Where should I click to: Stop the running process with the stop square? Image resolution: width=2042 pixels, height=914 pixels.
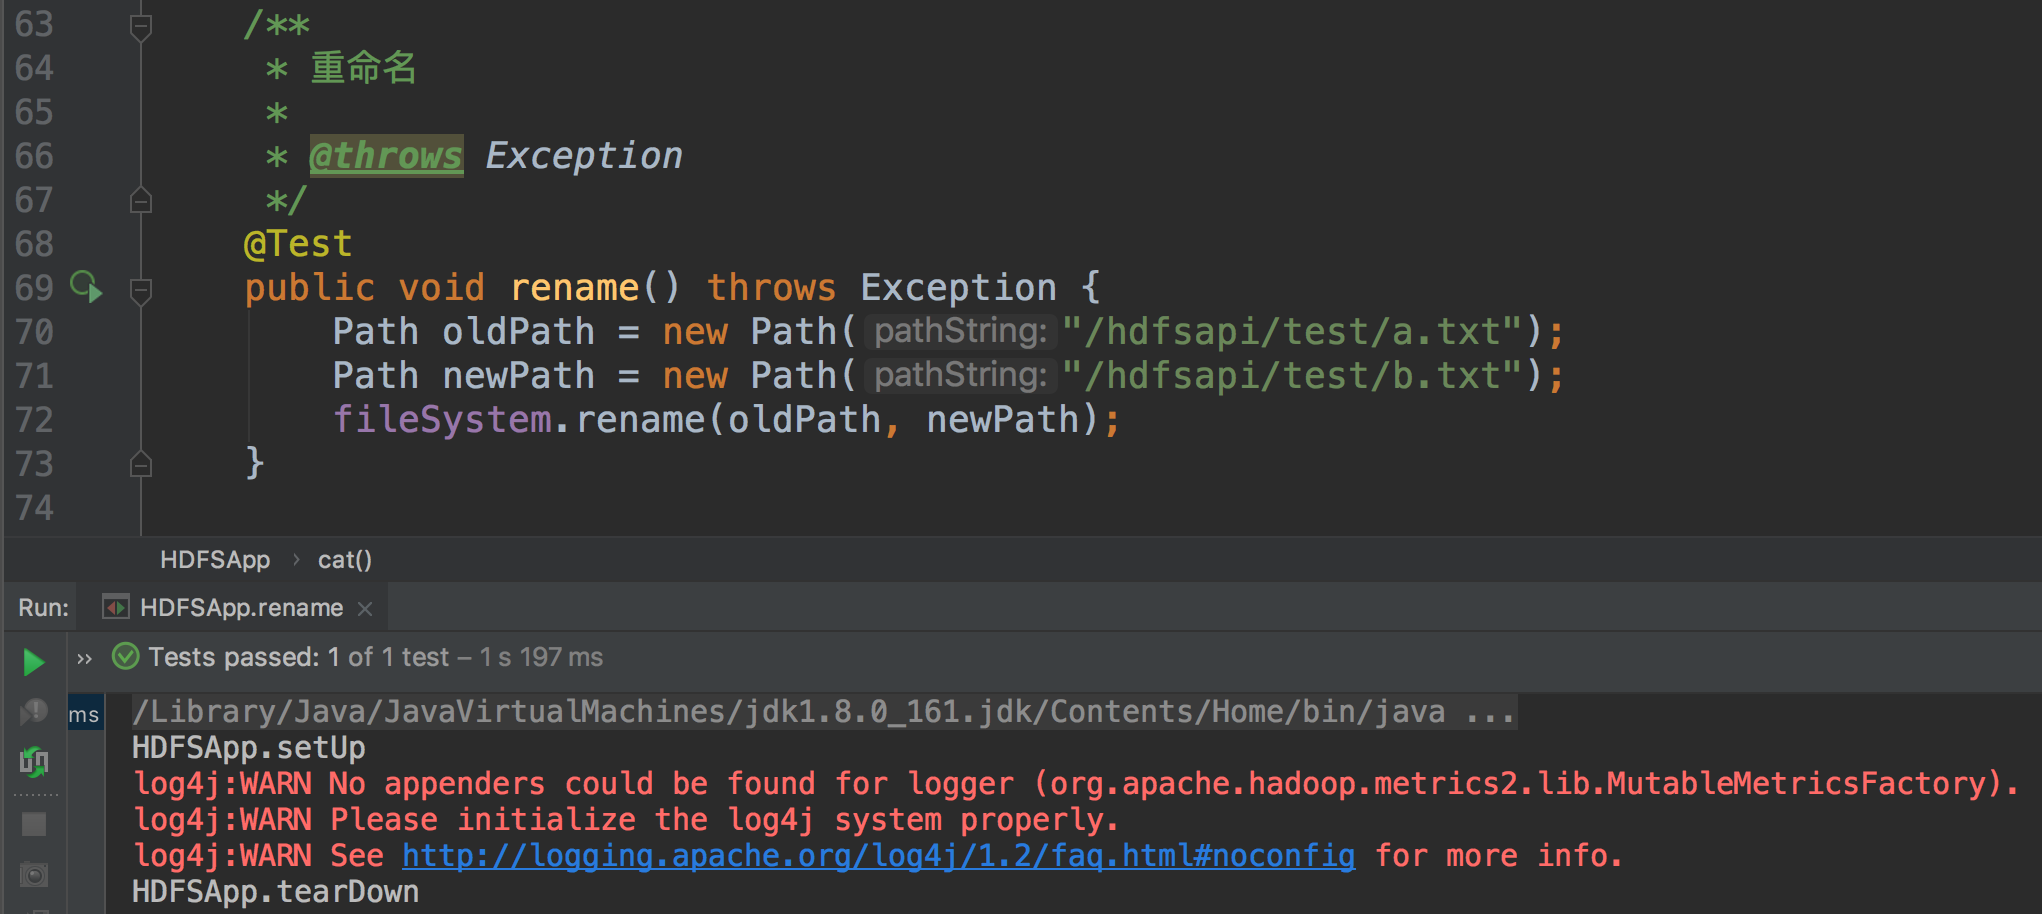[x=34, y=824]
